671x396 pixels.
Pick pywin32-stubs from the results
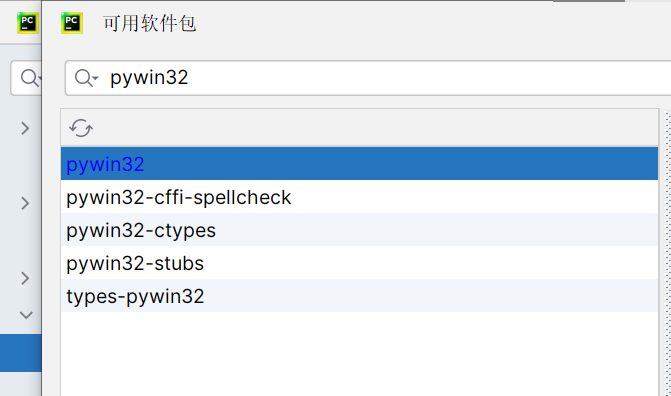tap(359, 263)
